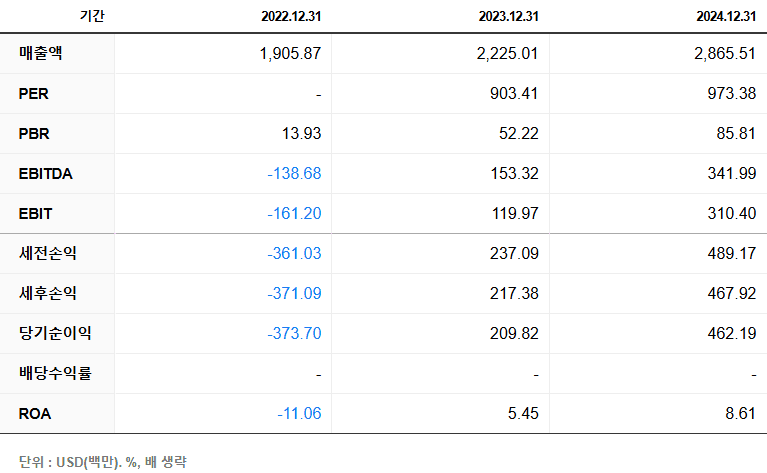Select EBITDA value -138.68
Viewport: 767px width, 473px height.
[x=294, y=174]
